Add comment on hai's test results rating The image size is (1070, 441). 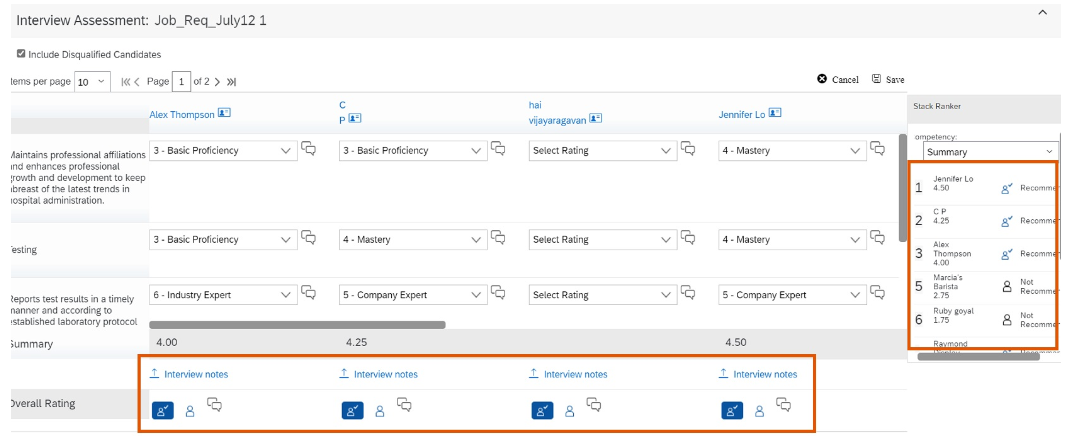pos(688,293)
